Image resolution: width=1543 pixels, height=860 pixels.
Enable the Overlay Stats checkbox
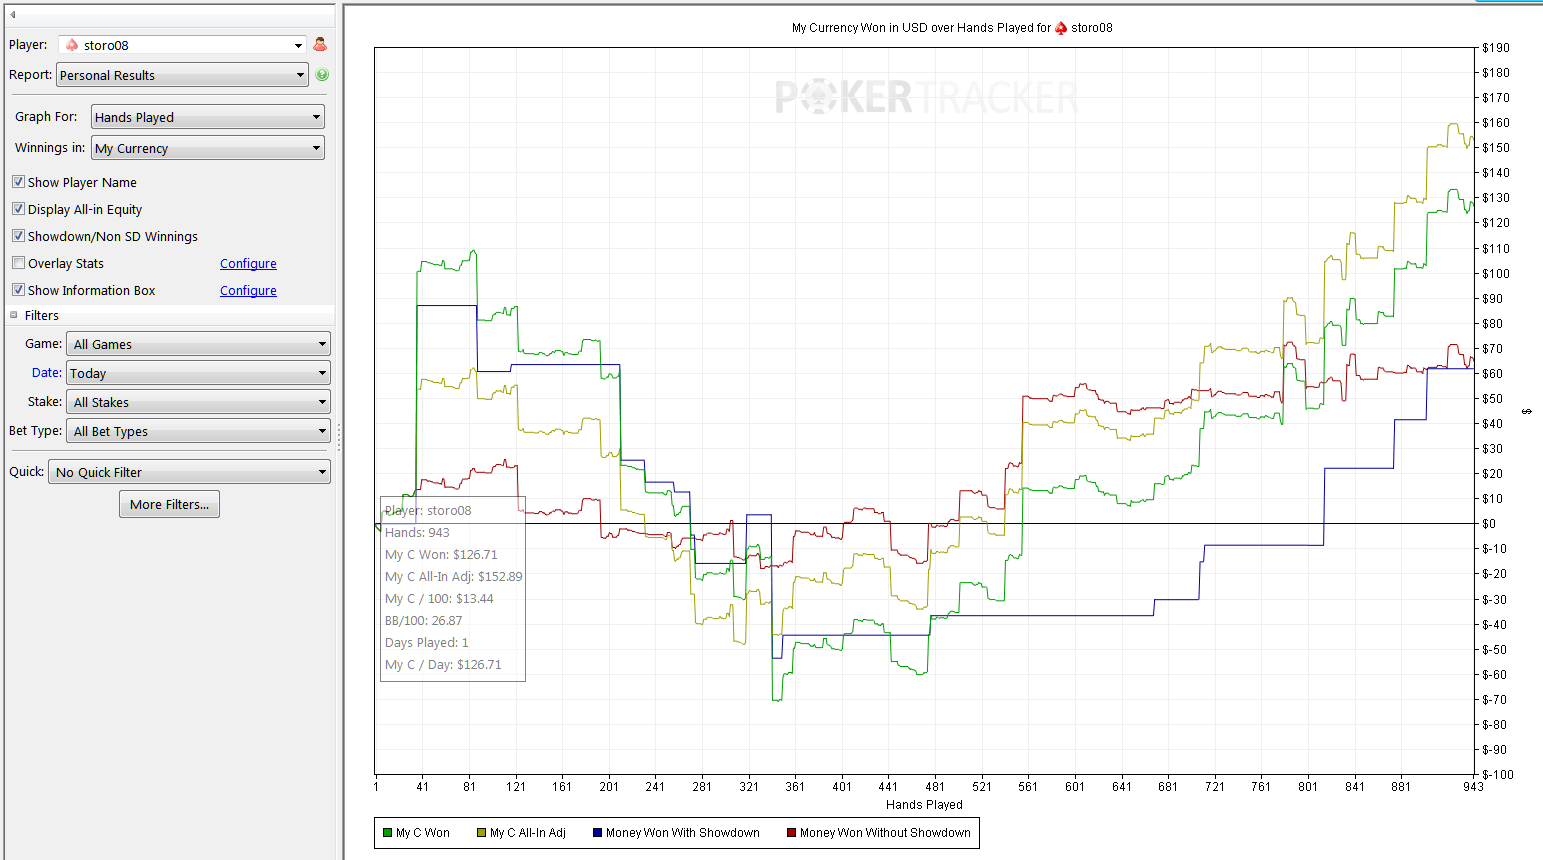tap(18, 263)
